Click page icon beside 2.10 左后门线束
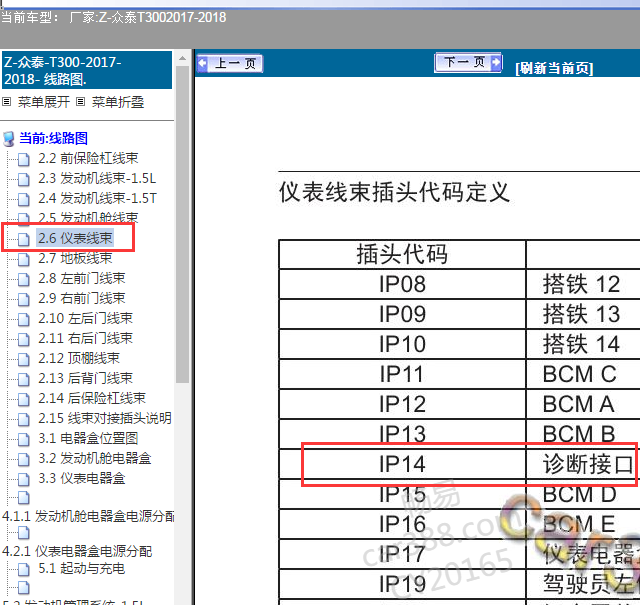The height and width of the screenshot is (605, 640). pyautogui.click(x=24, y=319)
